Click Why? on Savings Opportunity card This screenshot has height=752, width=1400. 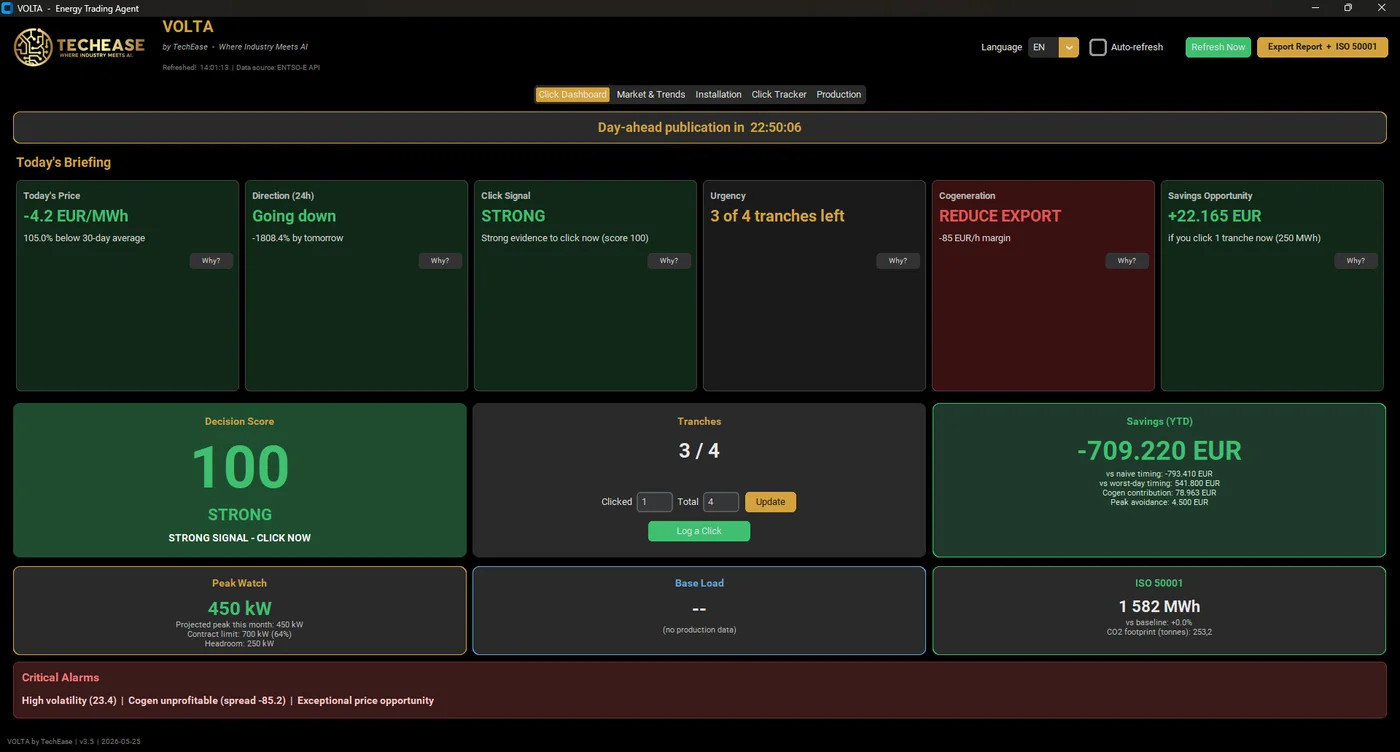click(1356, 261)
